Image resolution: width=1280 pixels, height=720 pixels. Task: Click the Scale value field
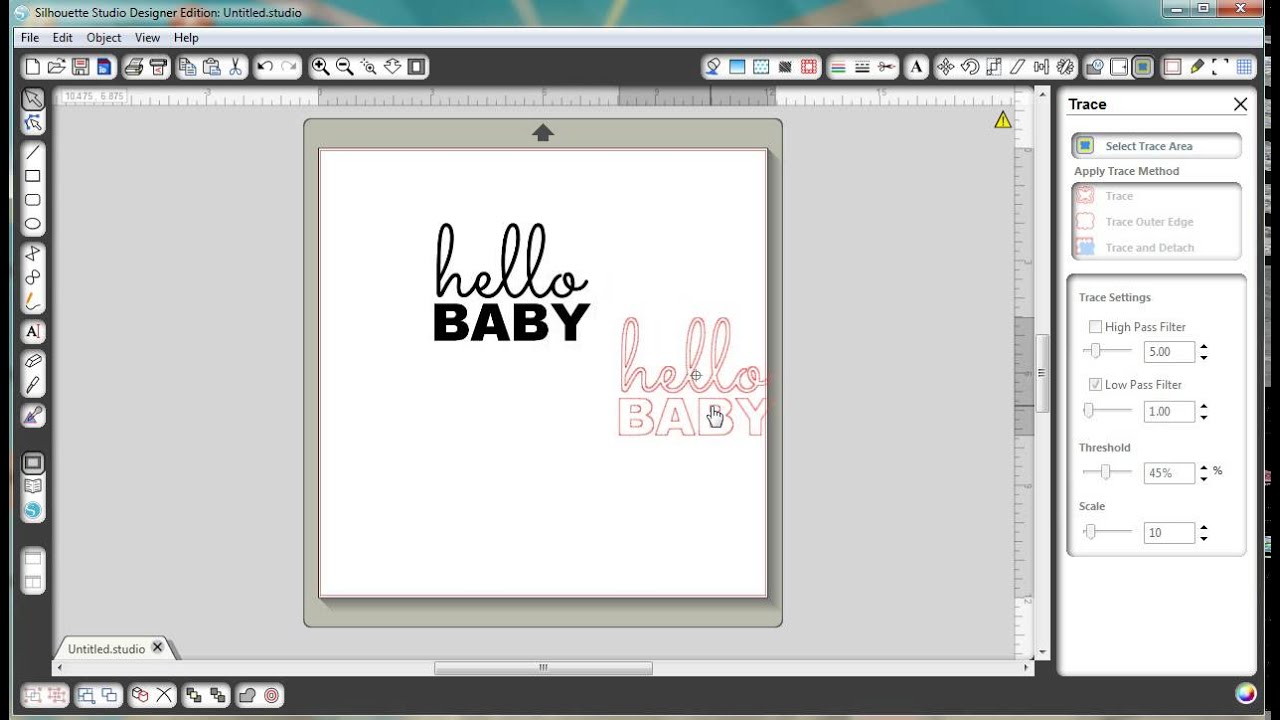(x=1169, y=533)
